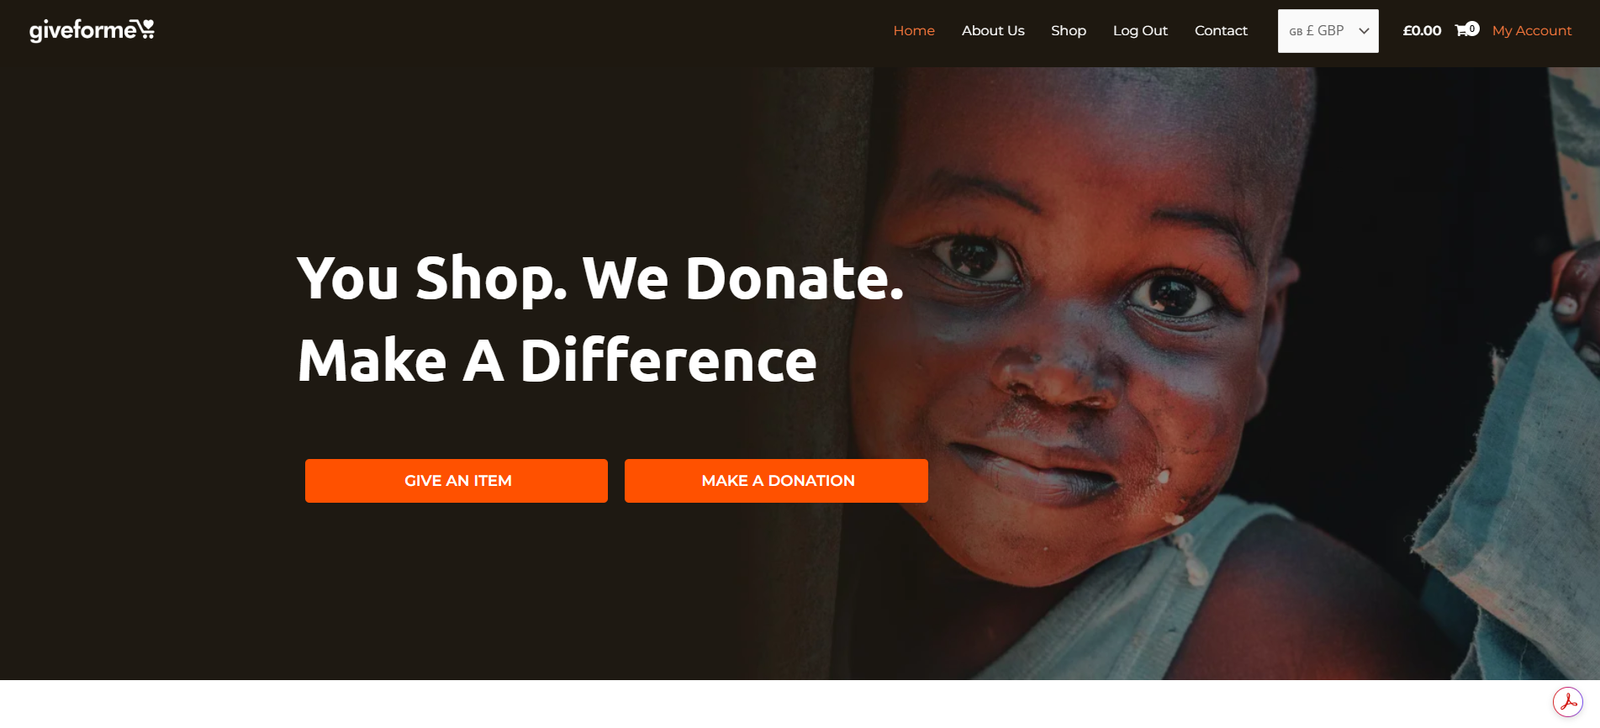Open the About Us page
The width and height of the screenshot is (1600, 728).
993,31
